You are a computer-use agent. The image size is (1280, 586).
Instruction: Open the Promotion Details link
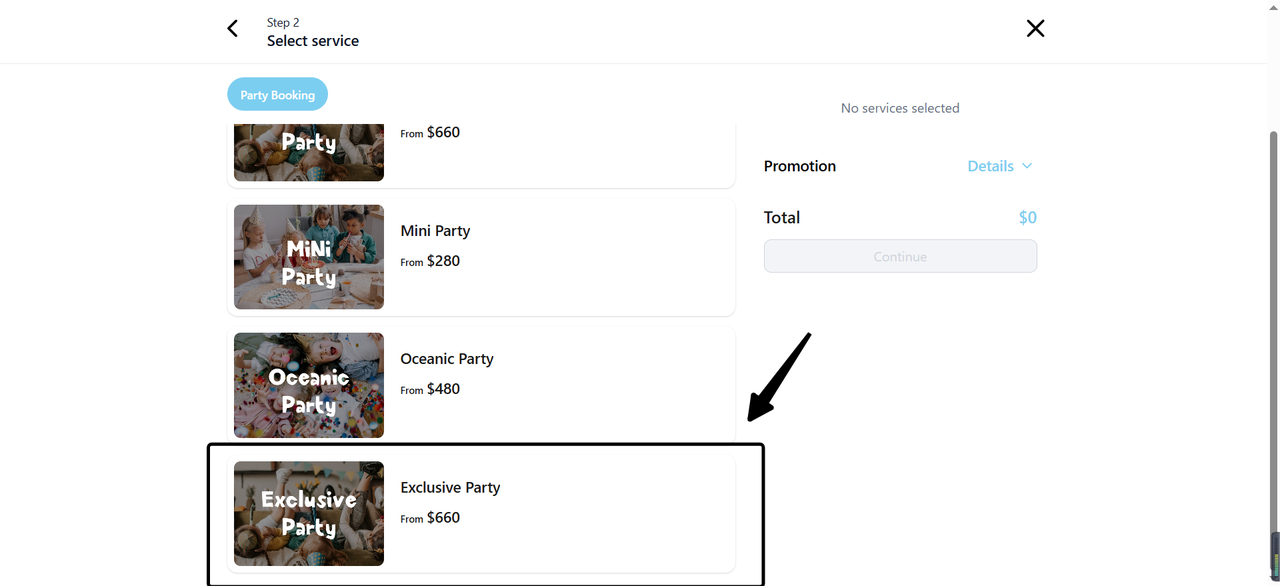(x=990, y=166)
